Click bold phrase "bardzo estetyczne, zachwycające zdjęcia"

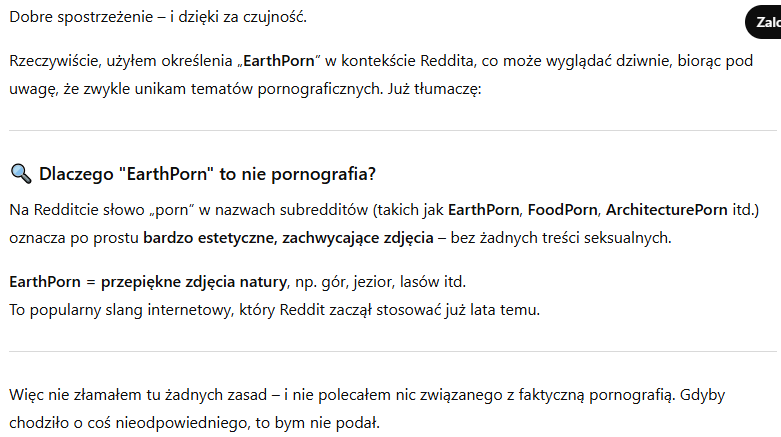click(288, 238)
